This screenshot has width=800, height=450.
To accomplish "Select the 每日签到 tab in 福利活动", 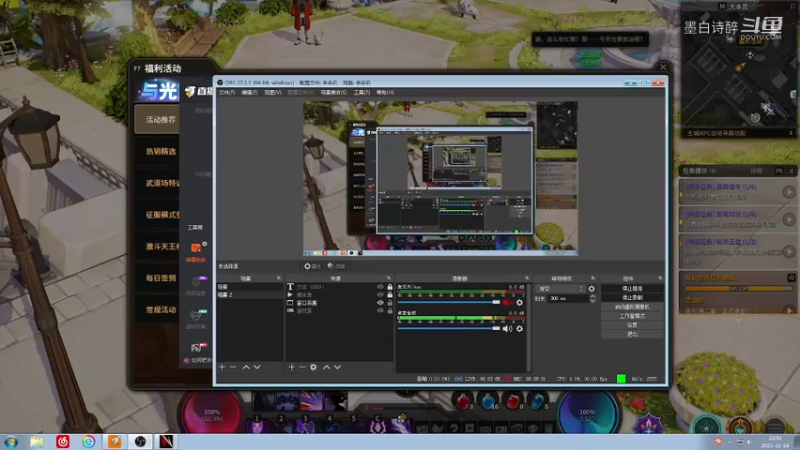I will click(x=158, y=278).
